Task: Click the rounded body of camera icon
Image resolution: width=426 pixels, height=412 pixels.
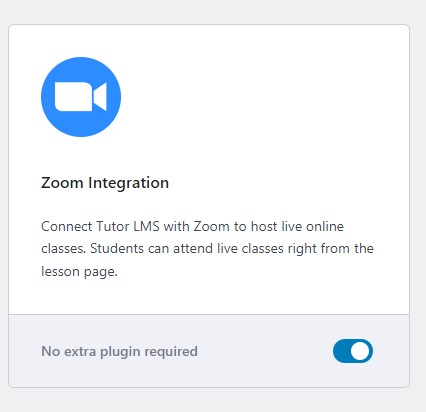Action: point(74,96)
